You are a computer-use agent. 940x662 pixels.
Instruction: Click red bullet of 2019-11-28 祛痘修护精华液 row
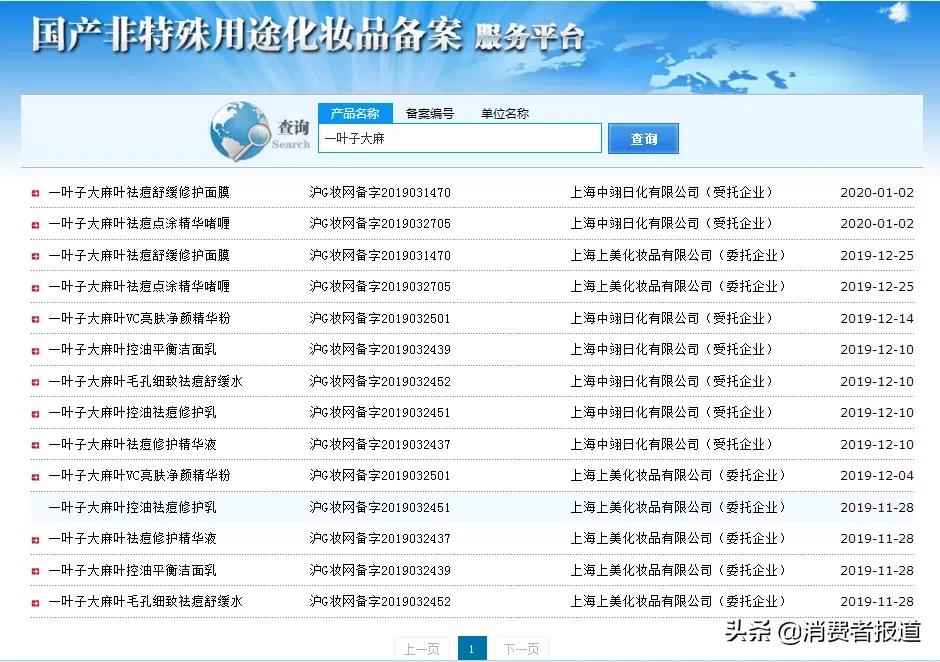coord(35,540)
